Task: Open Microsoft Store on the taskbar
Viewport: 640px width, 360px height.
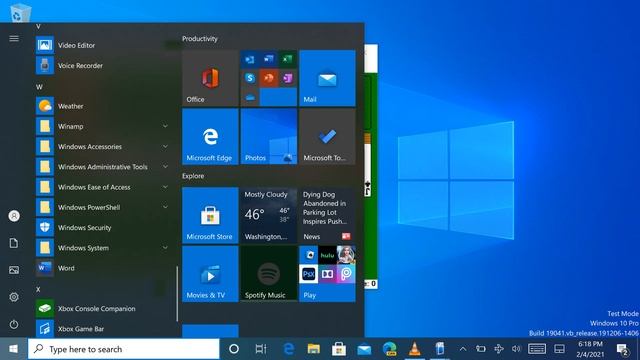Action: coord(339,349)
